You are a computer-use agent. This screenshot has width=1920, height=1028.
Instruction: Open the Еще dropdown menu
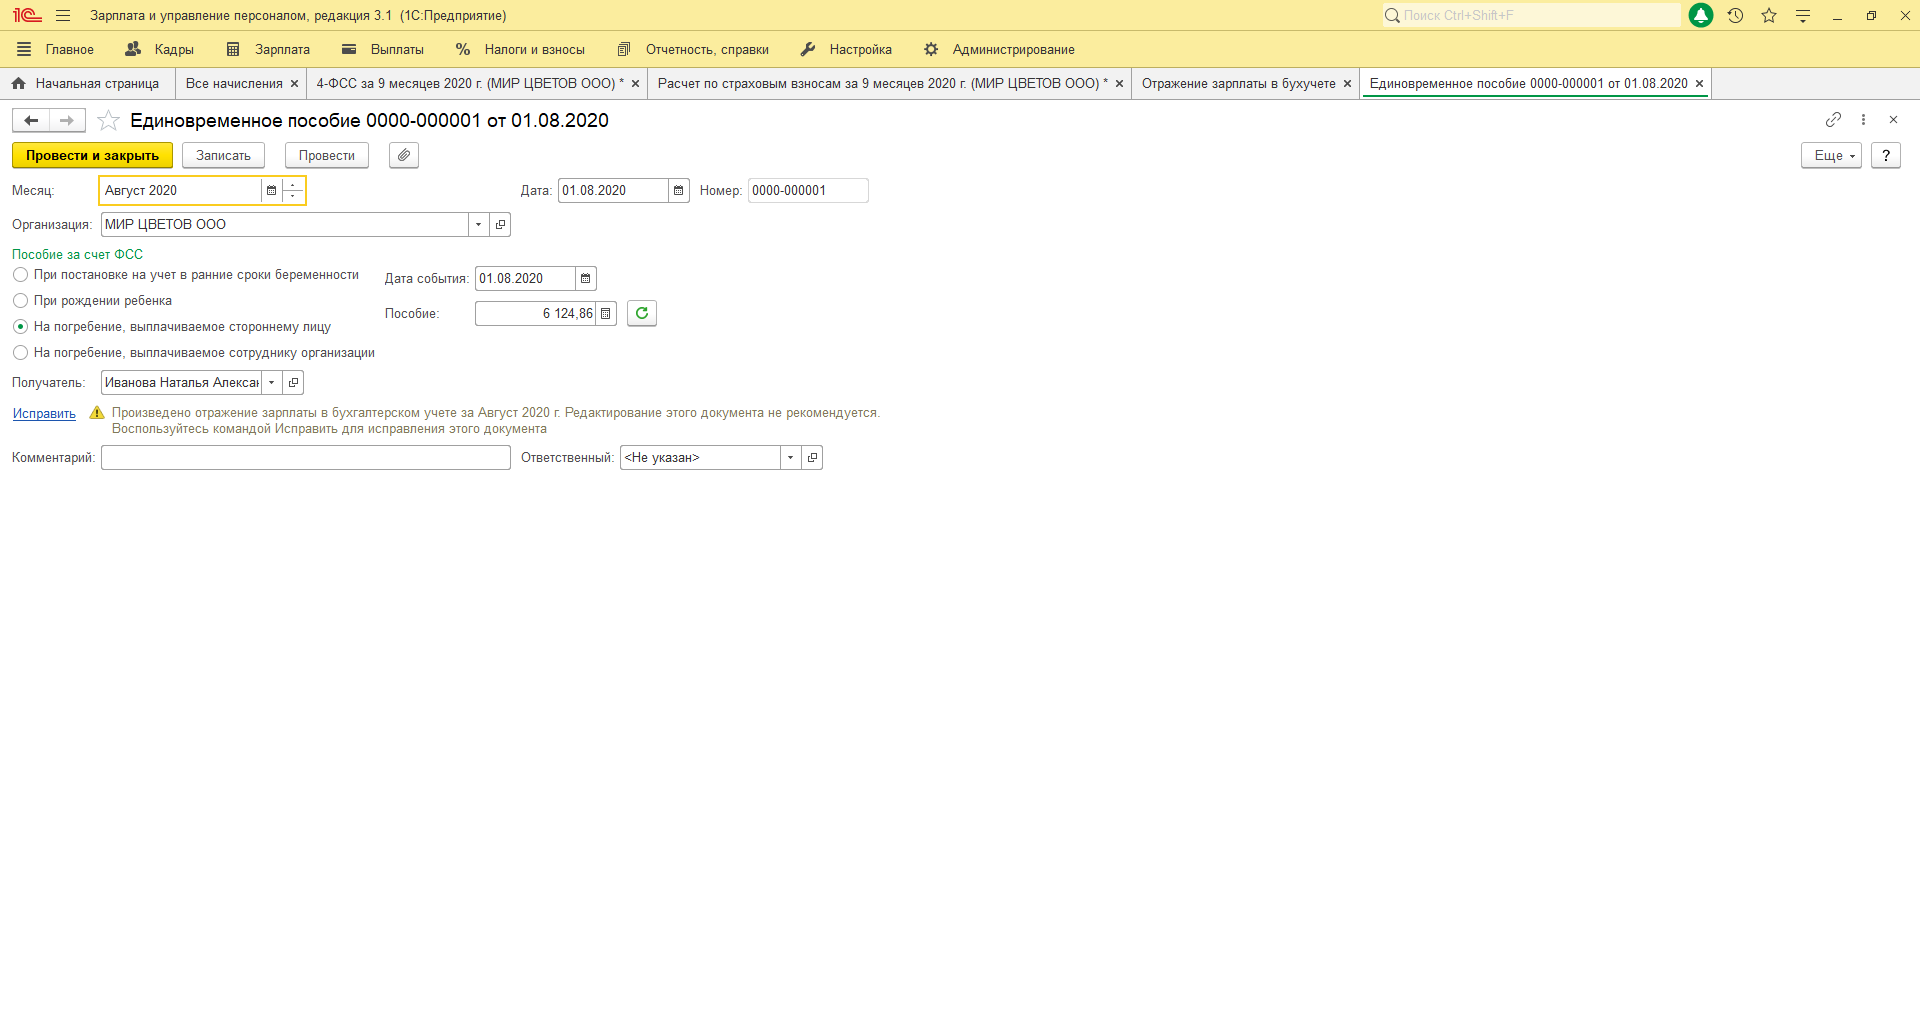(x=1831, y=156)
